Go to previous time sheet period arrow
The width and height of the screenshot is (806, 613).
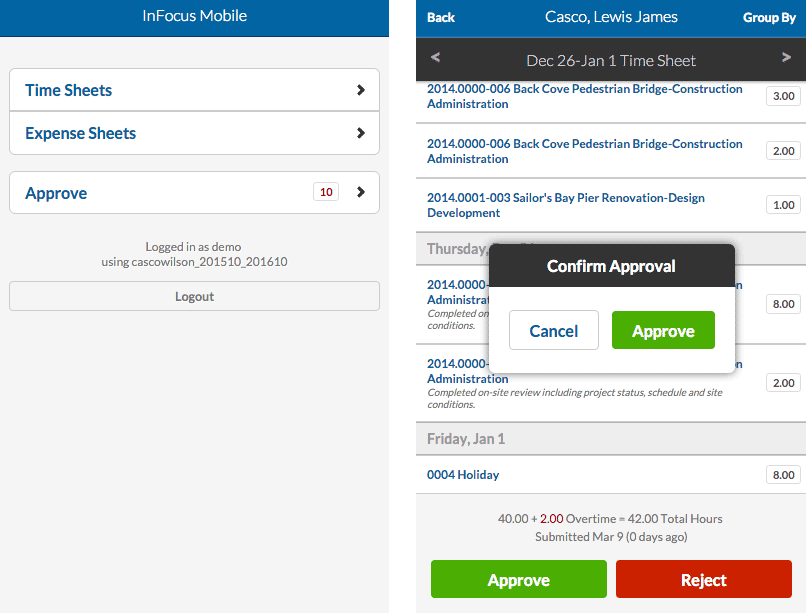(435, 57)
